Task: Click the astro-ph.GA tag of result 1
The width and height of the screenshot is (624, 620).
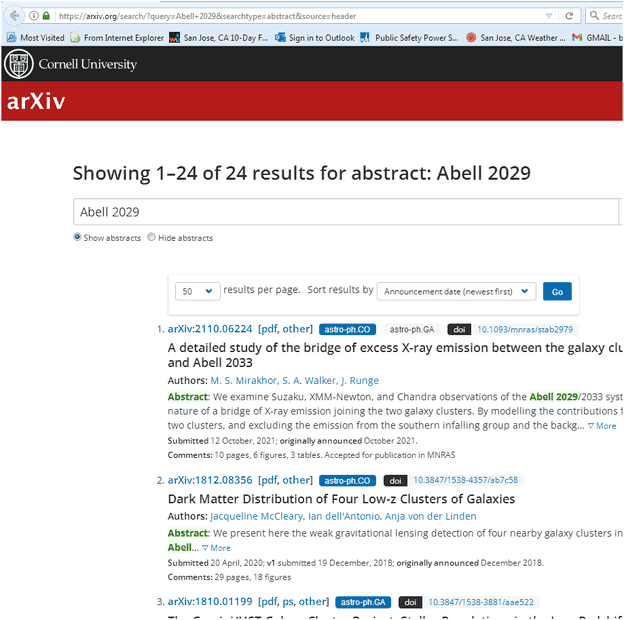Action: [x=411, y=329]
